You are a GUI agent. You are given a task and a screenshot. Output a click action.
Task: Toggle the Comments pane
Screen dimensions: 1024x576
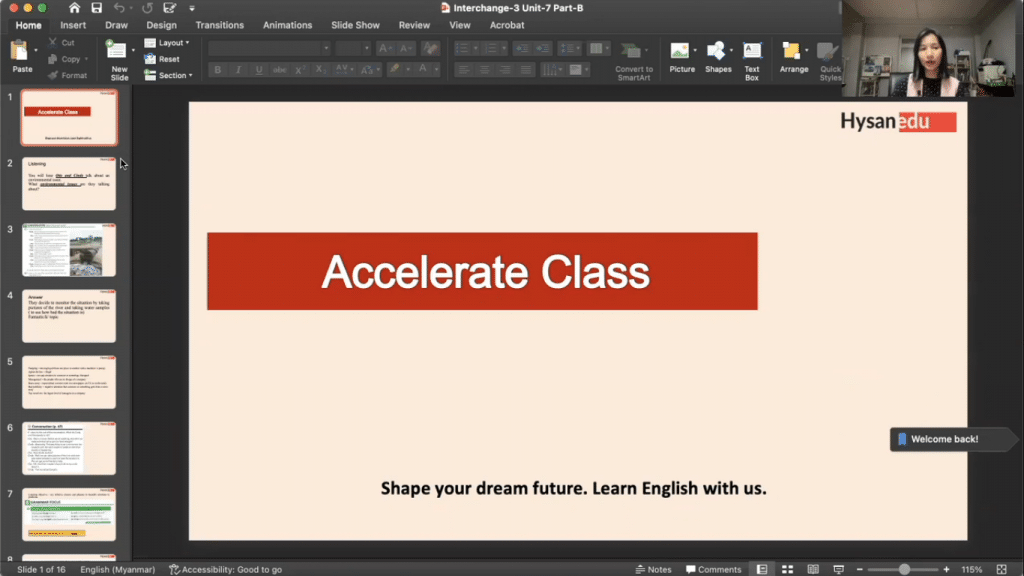(x=713, y=569)
